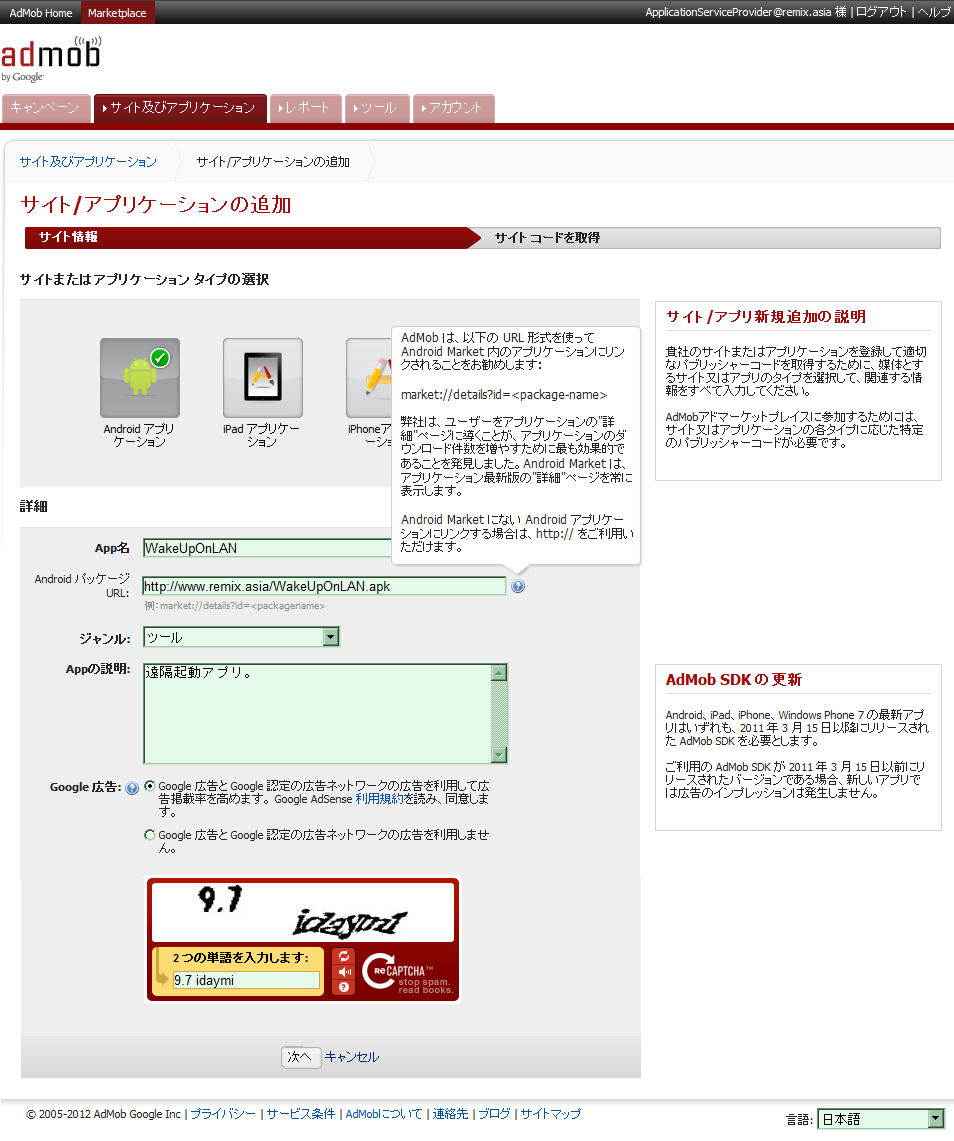Click サイト/アプリ新規追加の説明 heading
This screenshot has height=1141, width=954.
point(766,317)
